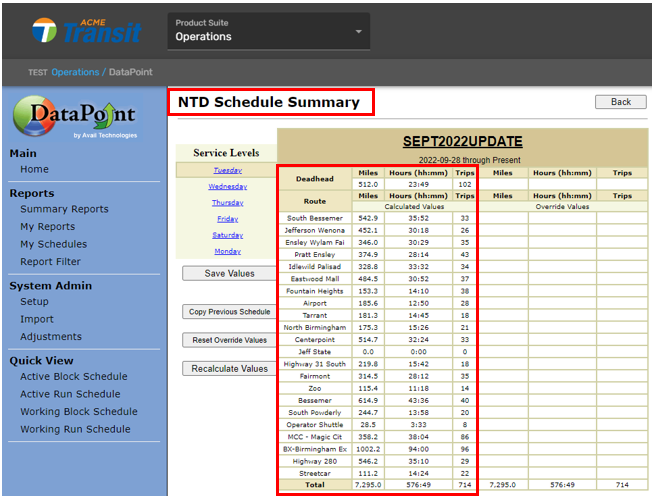
Task: Select Wednesday service level
Action: tap(227, 186)
